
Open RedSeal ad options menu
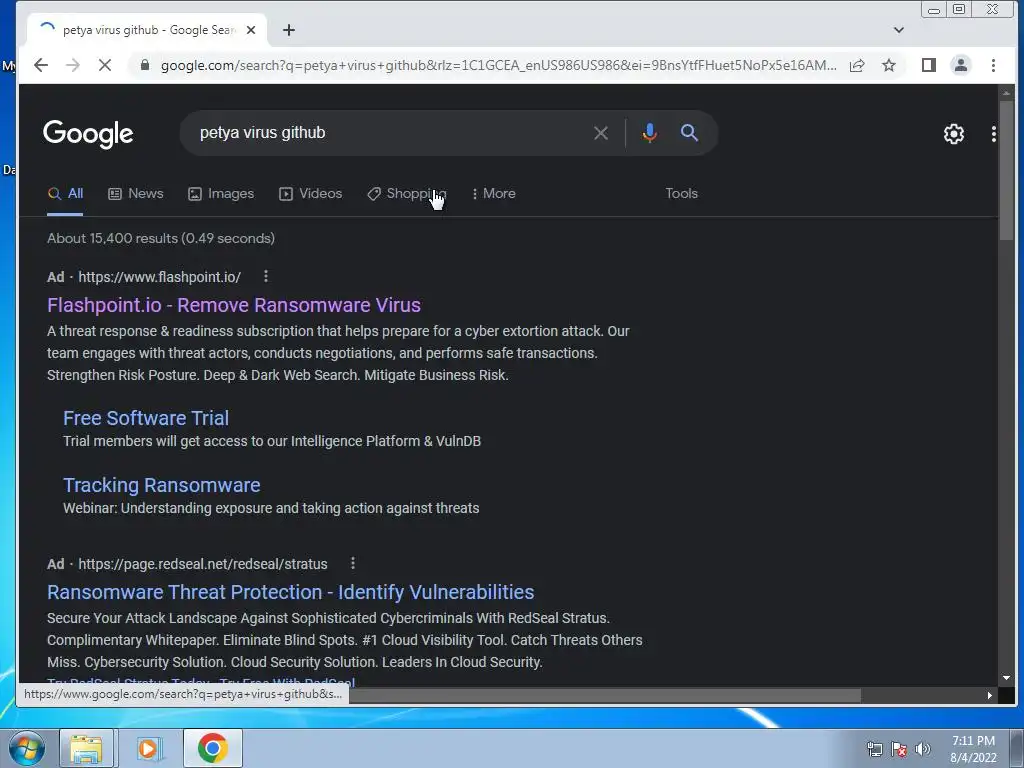click(353, 564)
